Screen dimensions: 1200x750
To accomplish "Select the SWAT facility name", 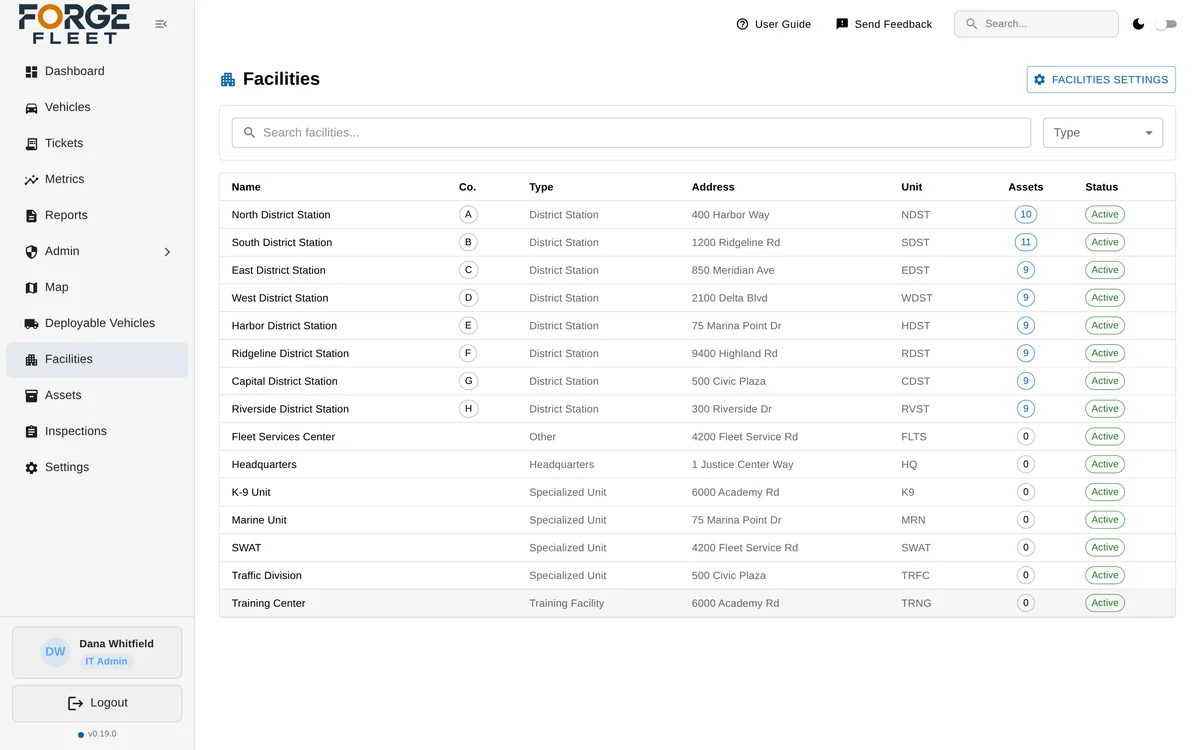I will pyautogui.click(x=246, y=548).
